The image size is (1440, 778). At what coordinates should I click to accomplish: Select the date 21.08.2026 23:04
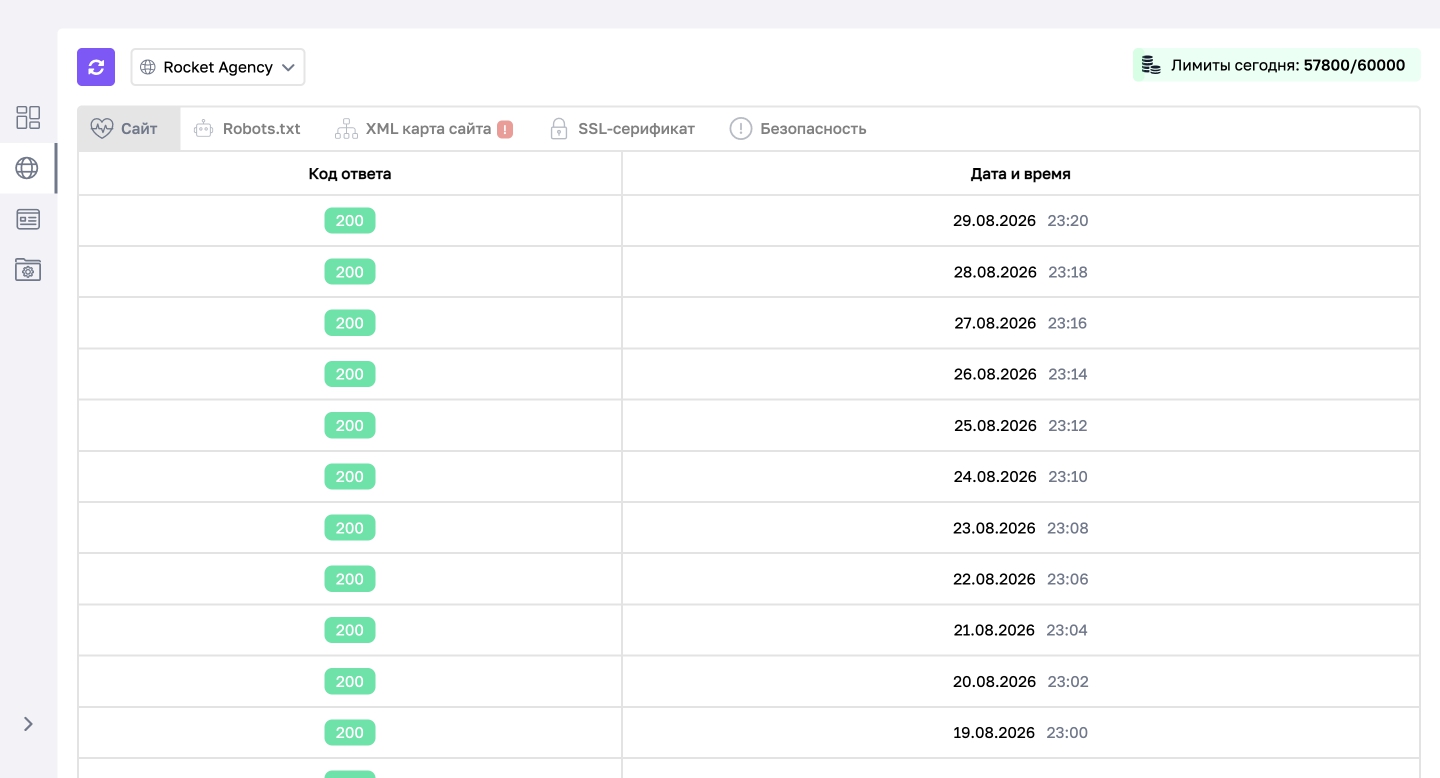(1021, 630)
